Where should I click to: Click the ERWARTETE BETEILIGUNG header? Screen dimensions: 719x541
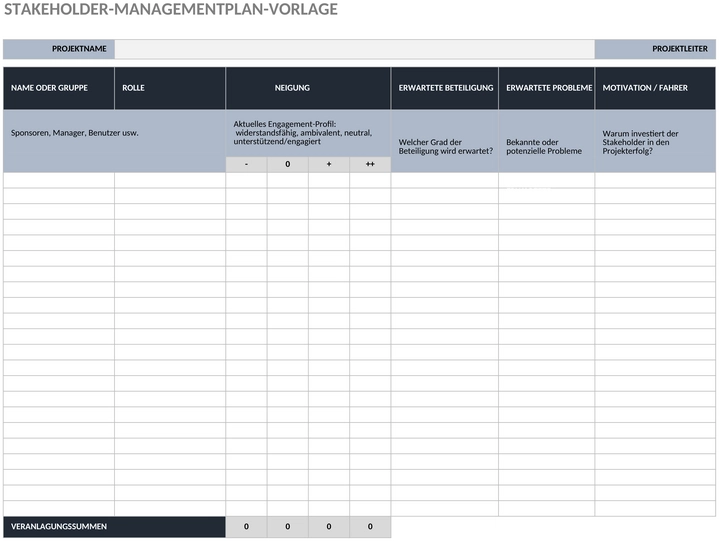[x=445, y=88]
